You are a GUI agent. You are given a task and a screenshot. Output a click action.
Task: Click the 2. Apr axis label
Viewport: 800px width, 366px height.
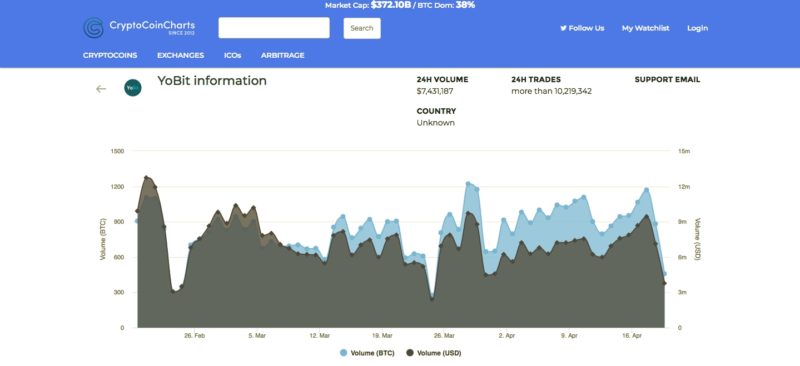(507, 336)
